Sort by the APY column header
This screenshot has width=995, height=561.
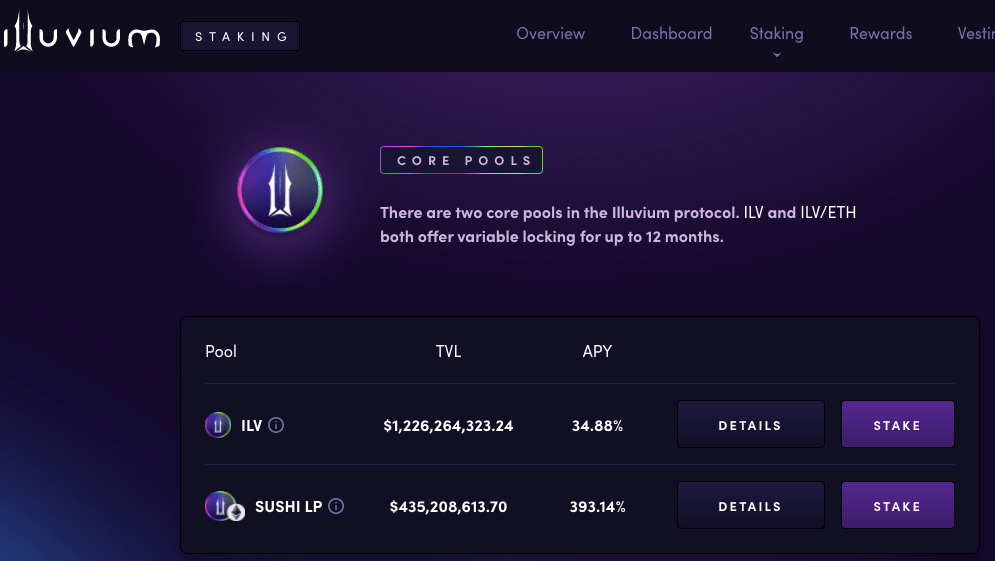point(597,352)
